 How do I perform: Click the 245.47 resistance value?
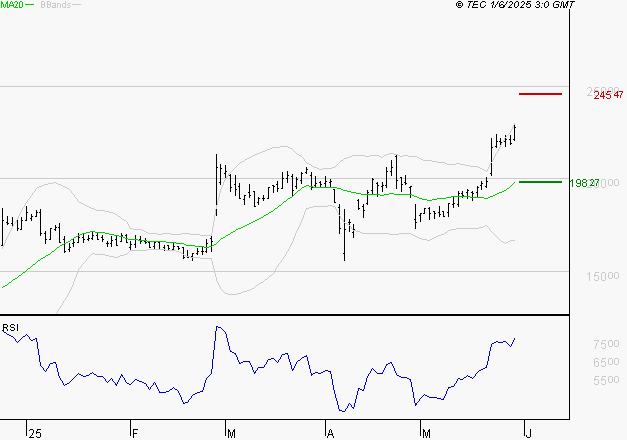tap(608, 95)
